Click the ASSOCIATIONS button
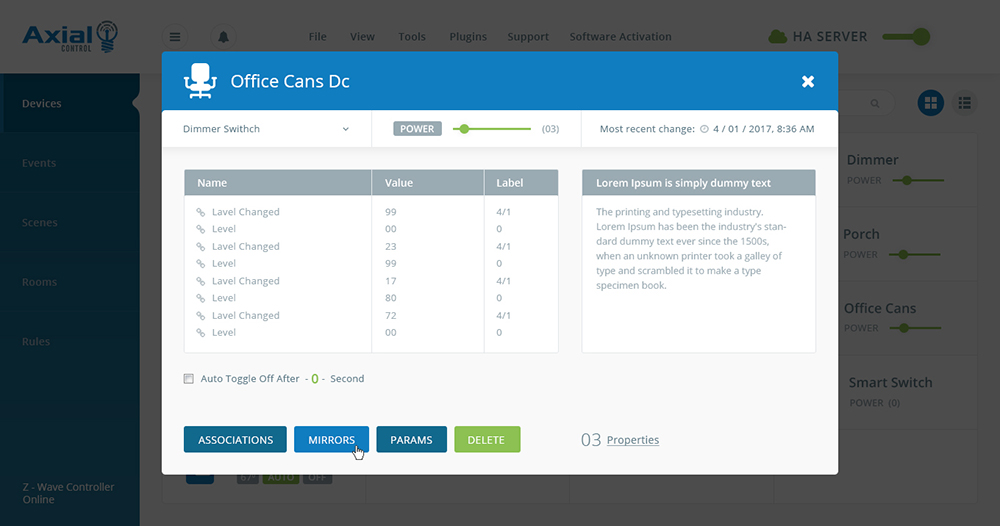The image size is (1000, 526). pyautogui.click(x=235, y=440)
